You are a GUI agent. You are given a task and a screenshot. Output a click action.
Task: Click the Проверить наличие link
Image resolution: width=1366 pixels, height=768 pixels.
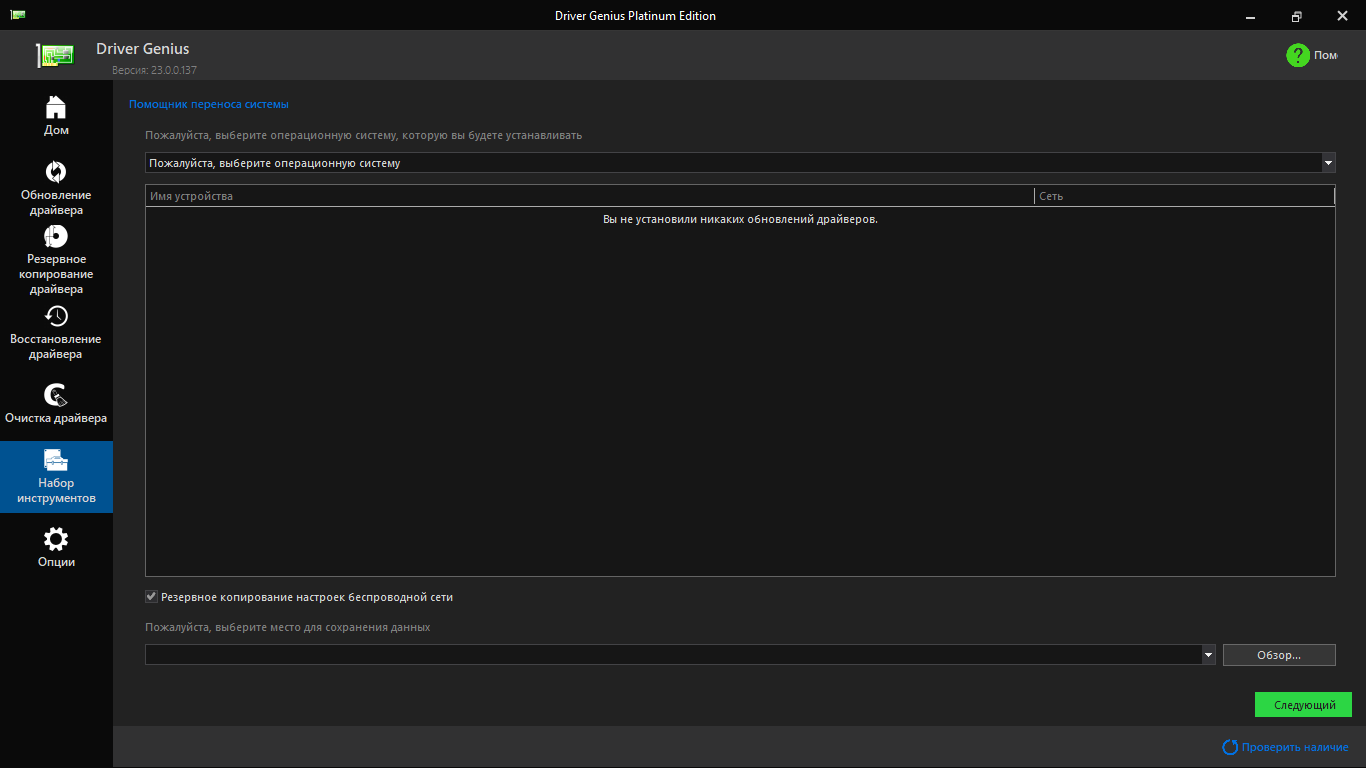coord(1295,747)
